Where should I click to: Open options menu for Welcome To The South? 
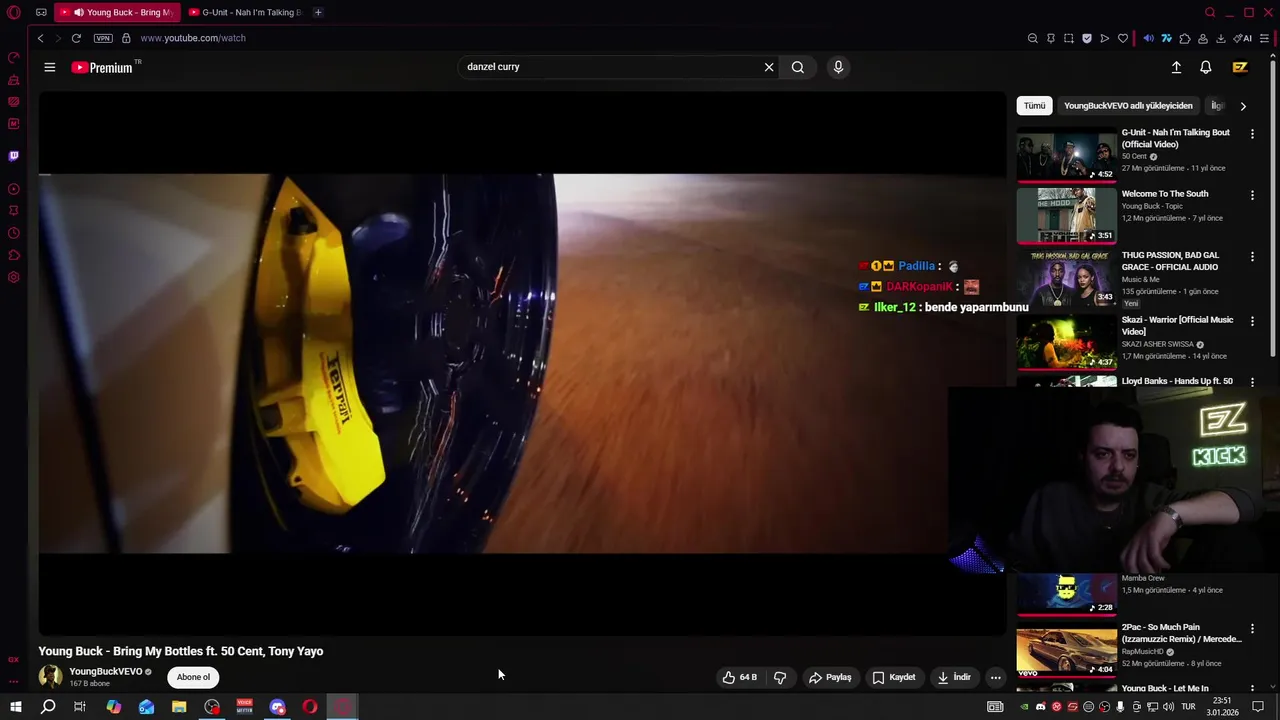[1252, 195]
